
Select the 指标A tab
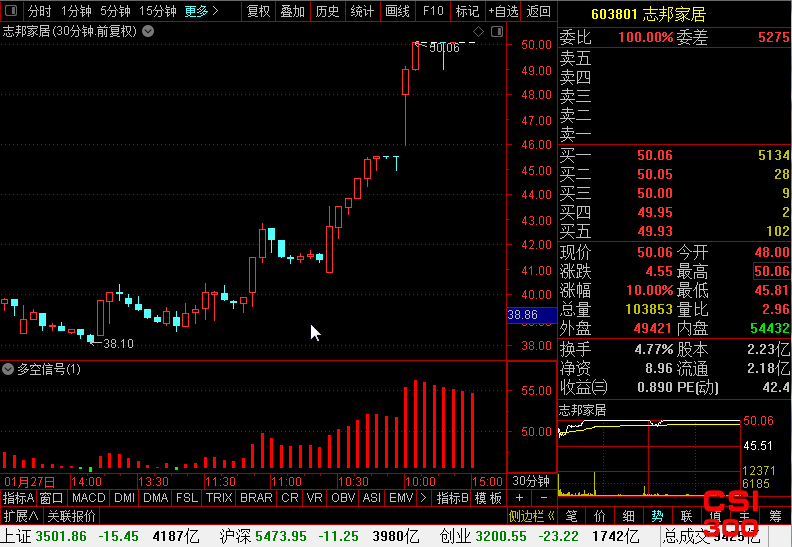tap(18, 498)
